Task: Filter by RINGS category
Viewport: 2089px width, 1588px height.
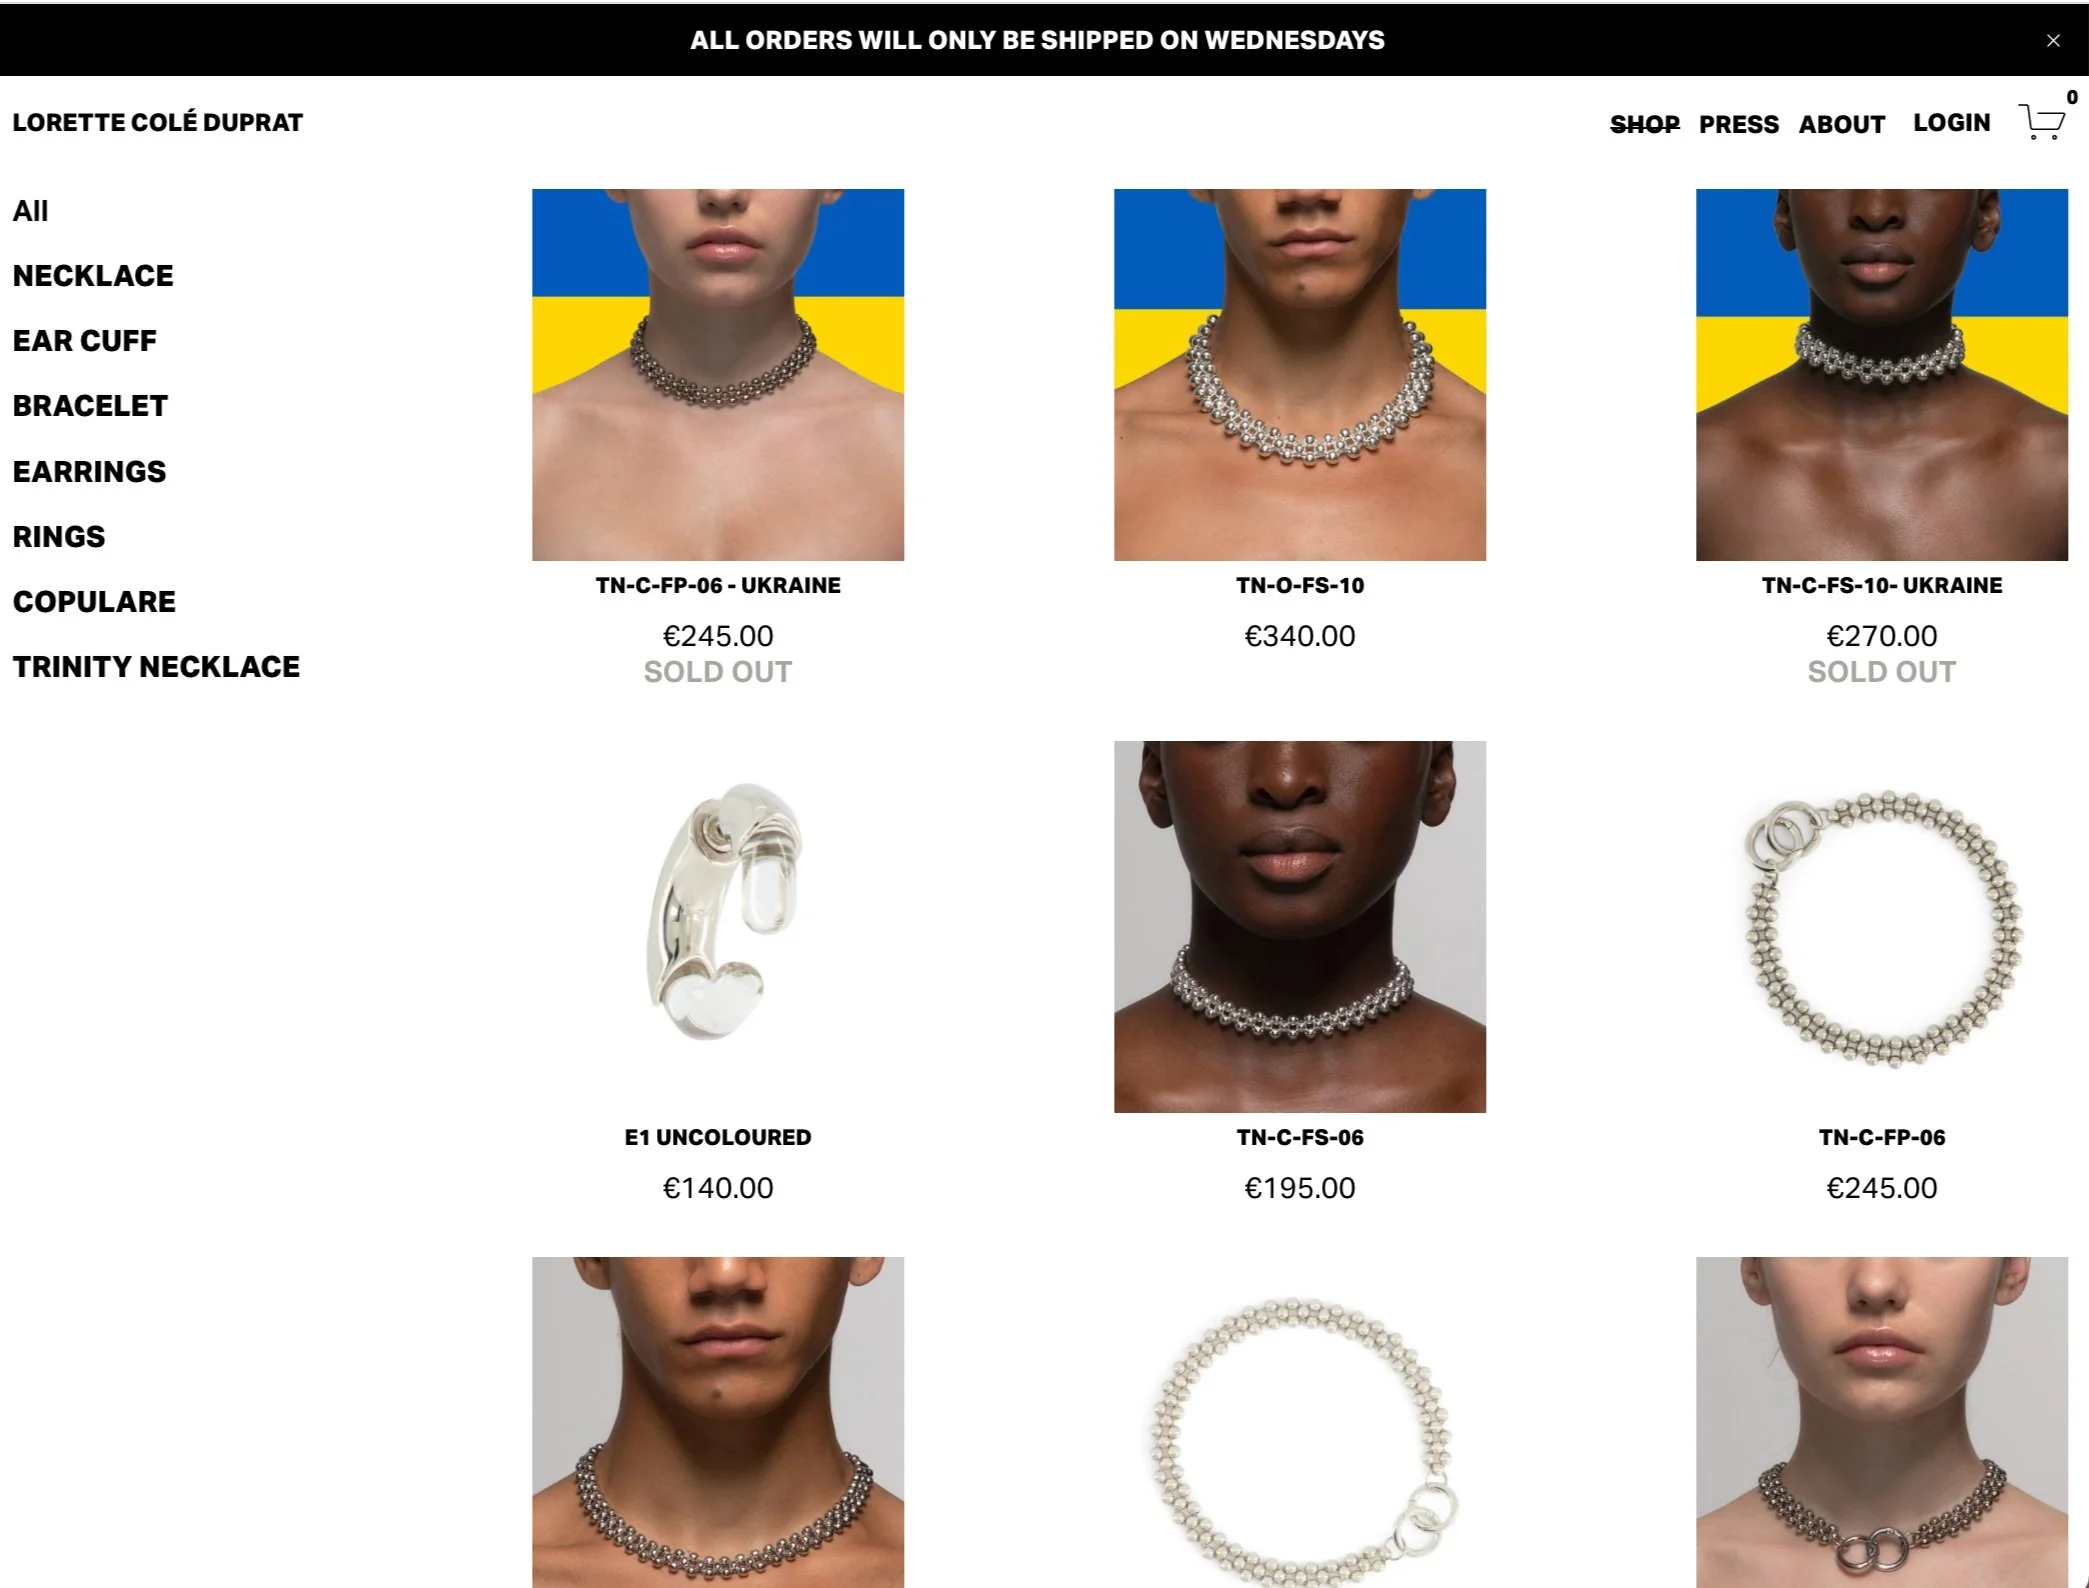Action: click(59, 536)
